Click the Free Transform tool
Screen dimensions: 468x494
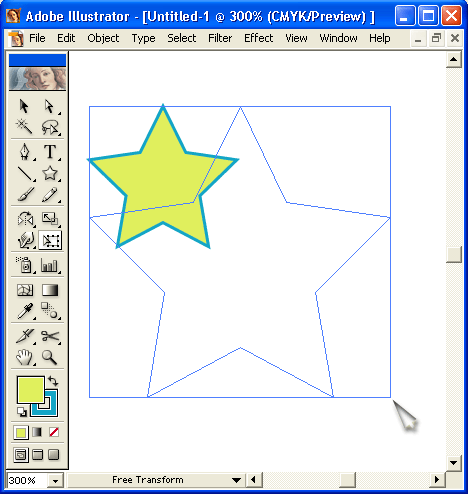click(x=50, y=240)
